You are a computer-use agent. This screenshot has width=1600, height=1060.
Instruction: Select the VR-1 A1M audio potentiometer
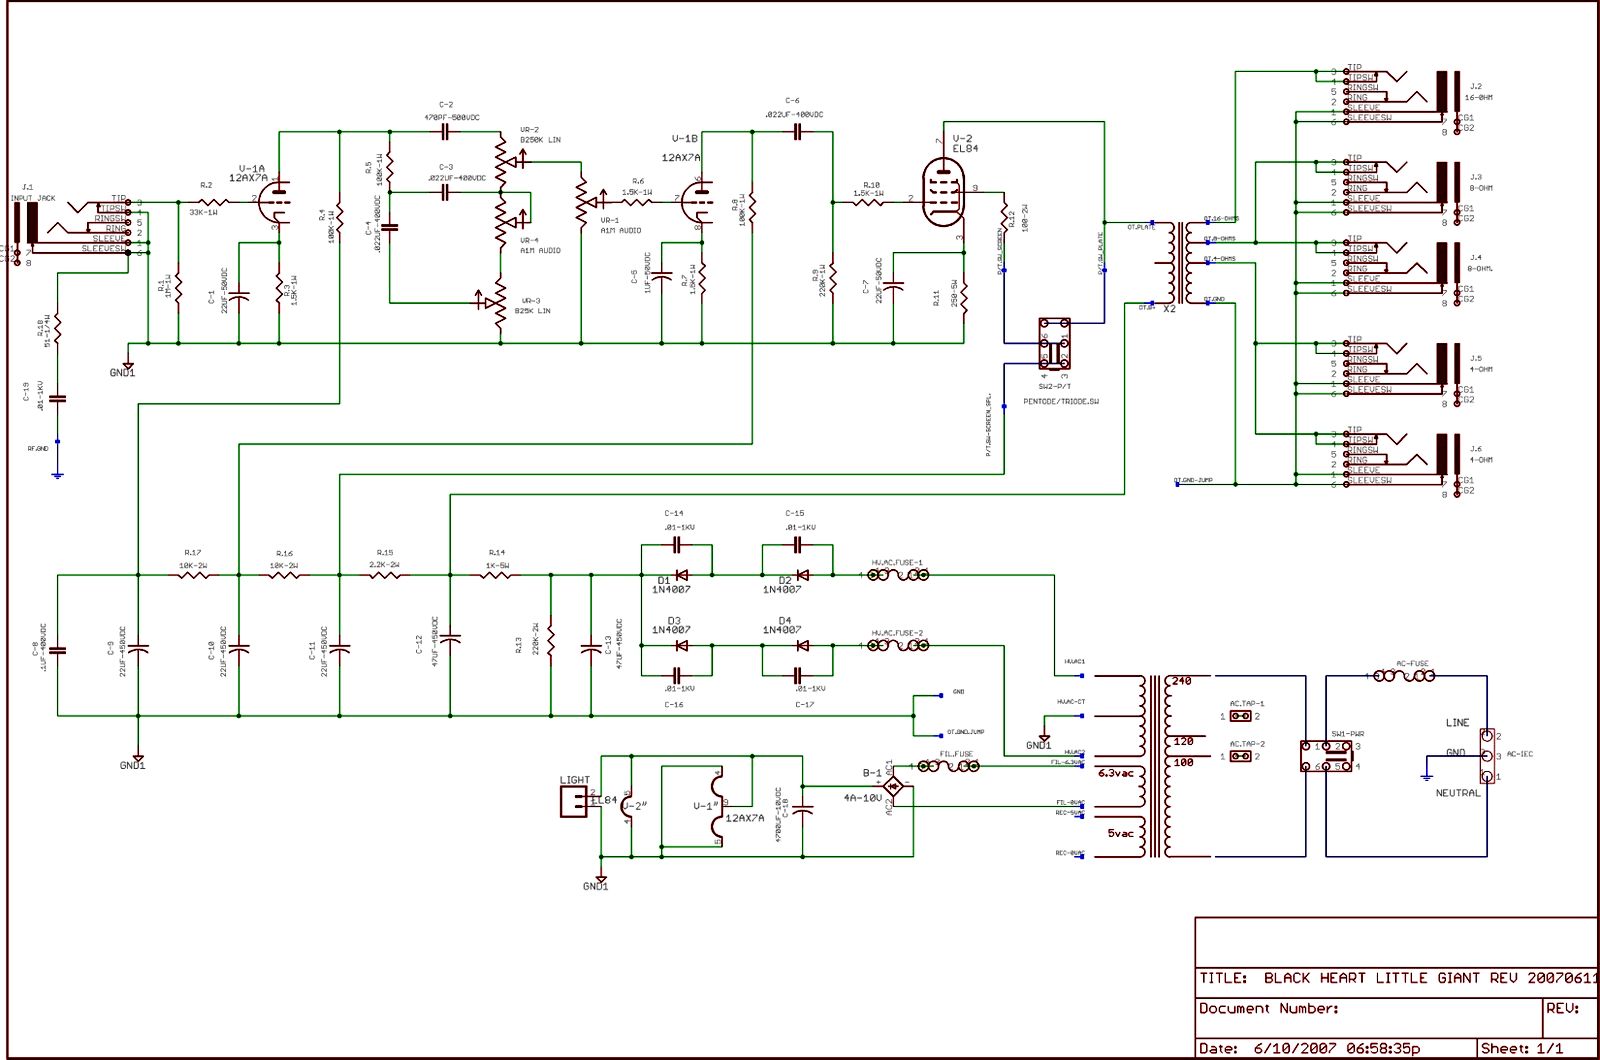582,202
